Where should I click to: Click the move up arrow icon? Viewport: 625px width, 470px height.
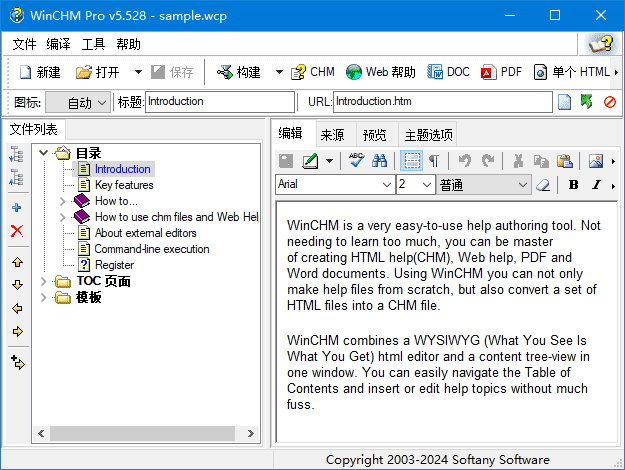(17, 262)
